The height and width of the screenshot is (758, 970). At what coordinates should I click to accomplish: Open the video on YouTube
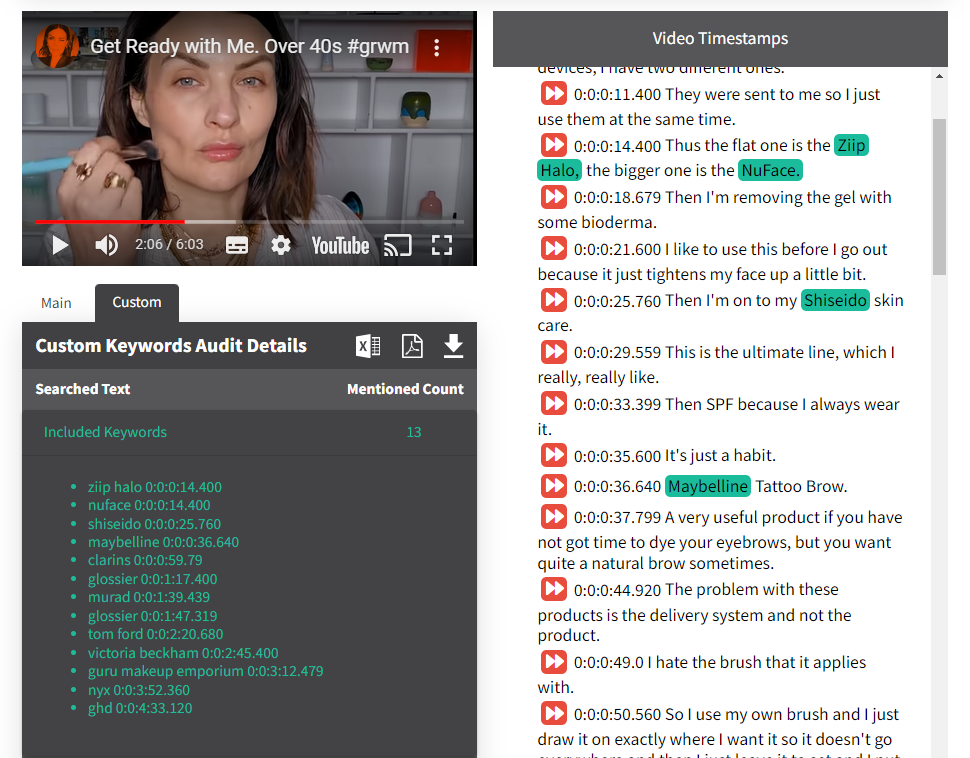340,246
